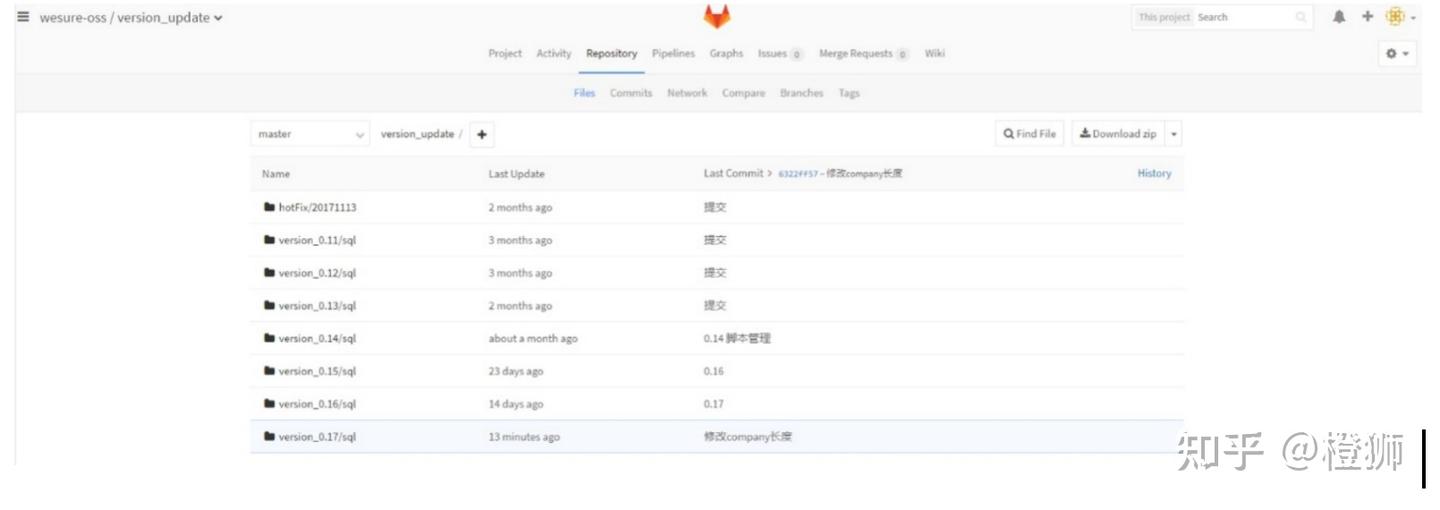The height and width of the screenshot is (510, 1440).
Task: Open the Compare sub-tab
Action: [x=744, y=93]
